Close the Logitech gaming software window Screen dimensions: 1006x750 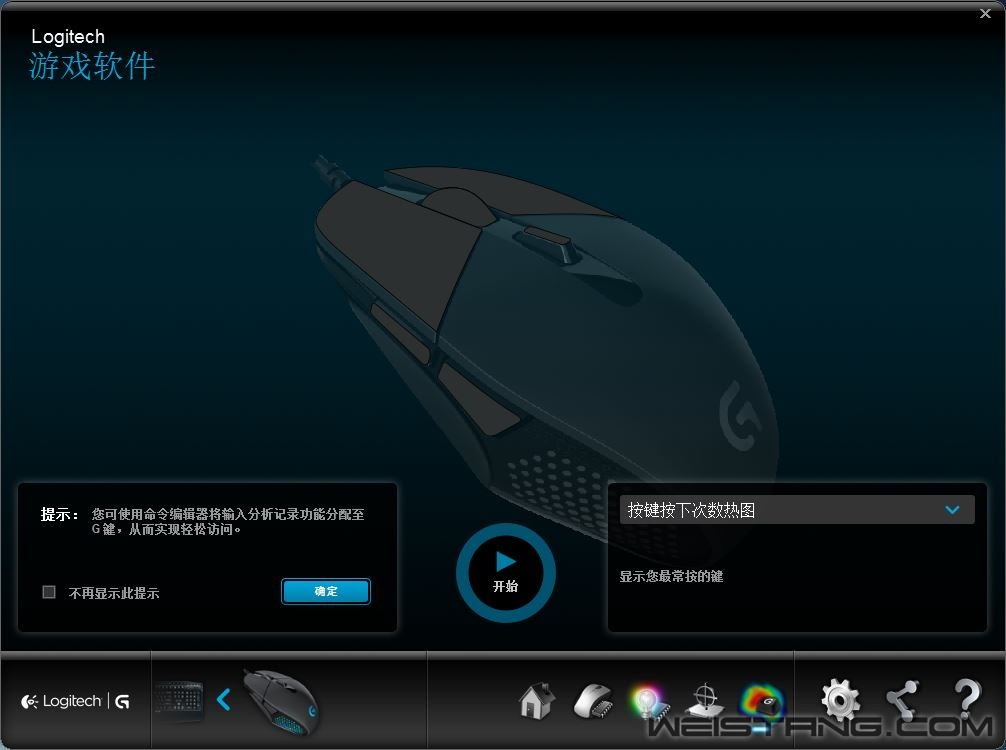click(x=985, y=13)
